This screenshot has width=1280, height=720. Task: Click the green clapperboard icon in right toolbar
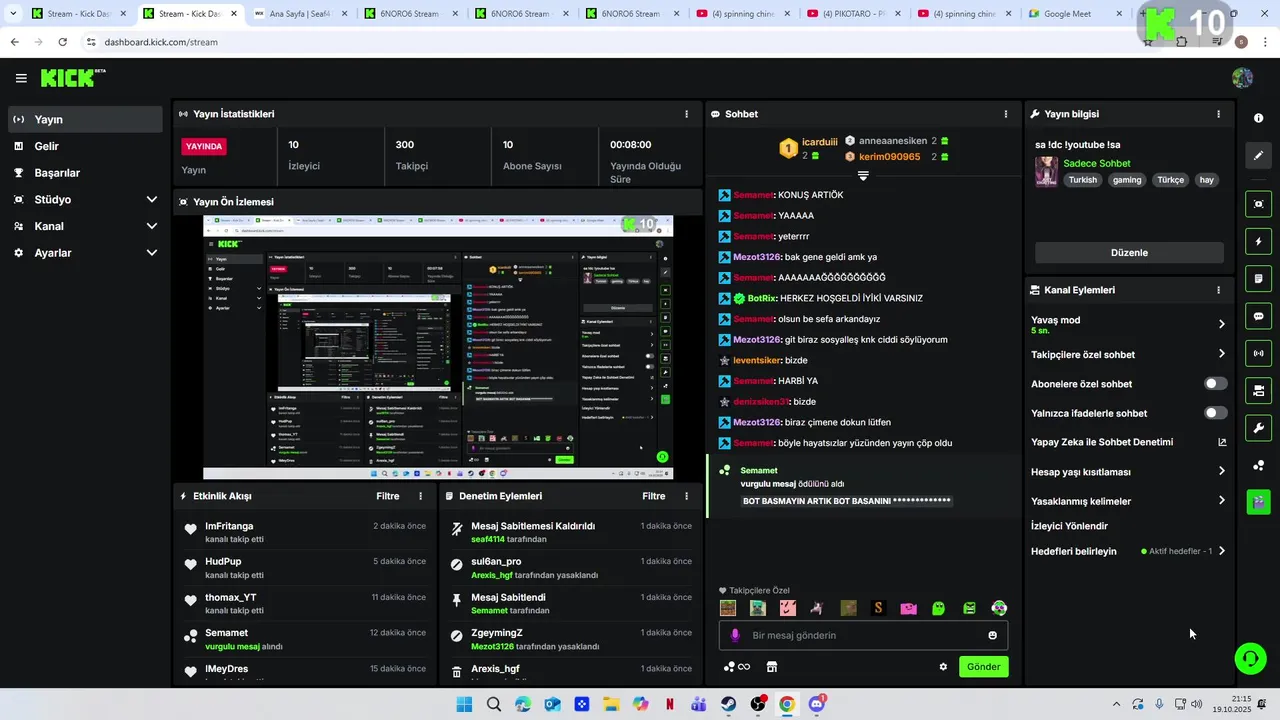coord(1258,501)
